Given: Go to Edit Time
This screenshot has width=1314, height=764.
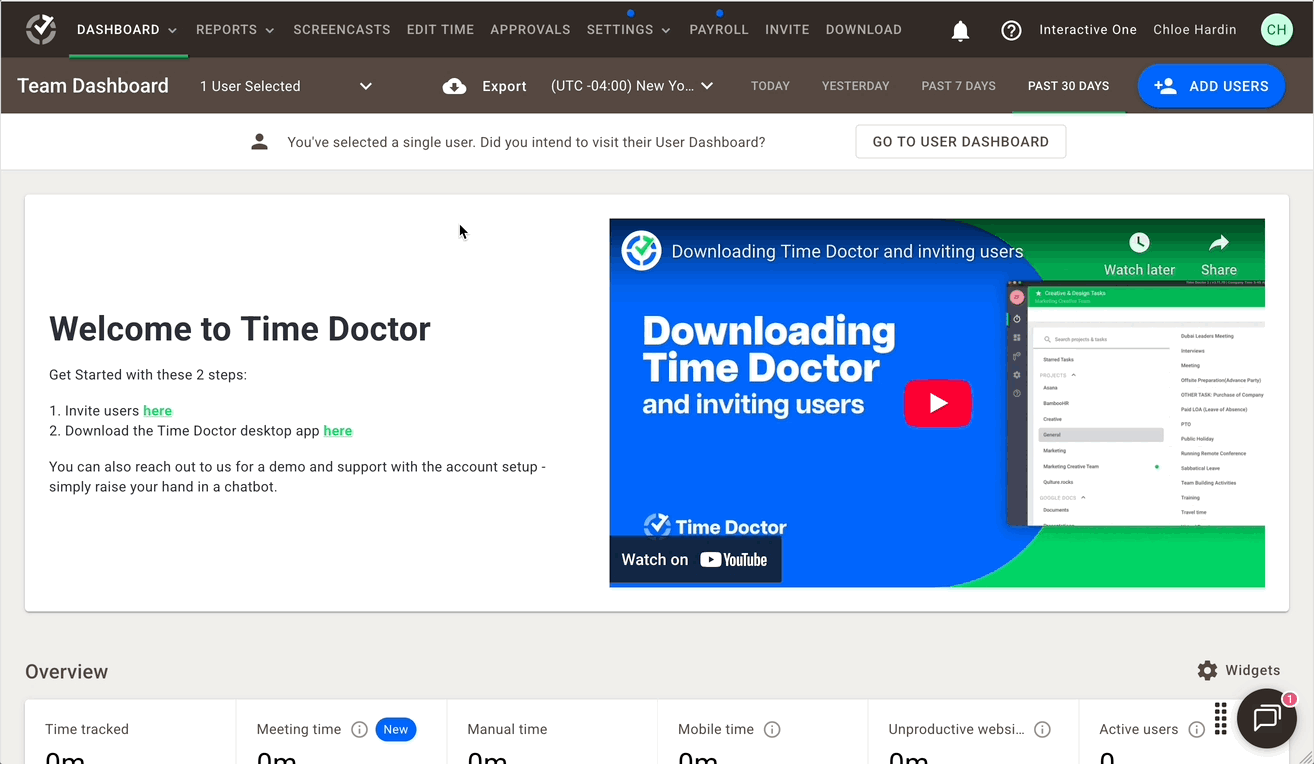Looking at the screenshot, I should click(x=440, y=30).
